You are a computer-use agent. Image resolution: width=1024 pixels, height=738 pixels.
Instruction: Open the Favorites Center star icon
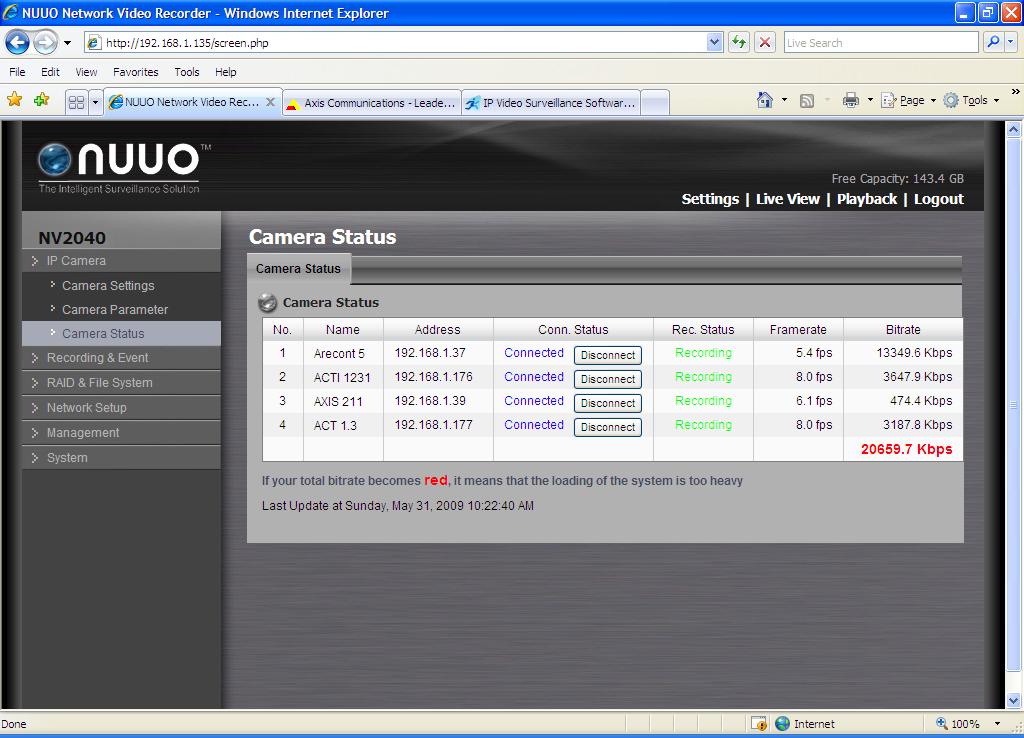[x=14, y=100]
